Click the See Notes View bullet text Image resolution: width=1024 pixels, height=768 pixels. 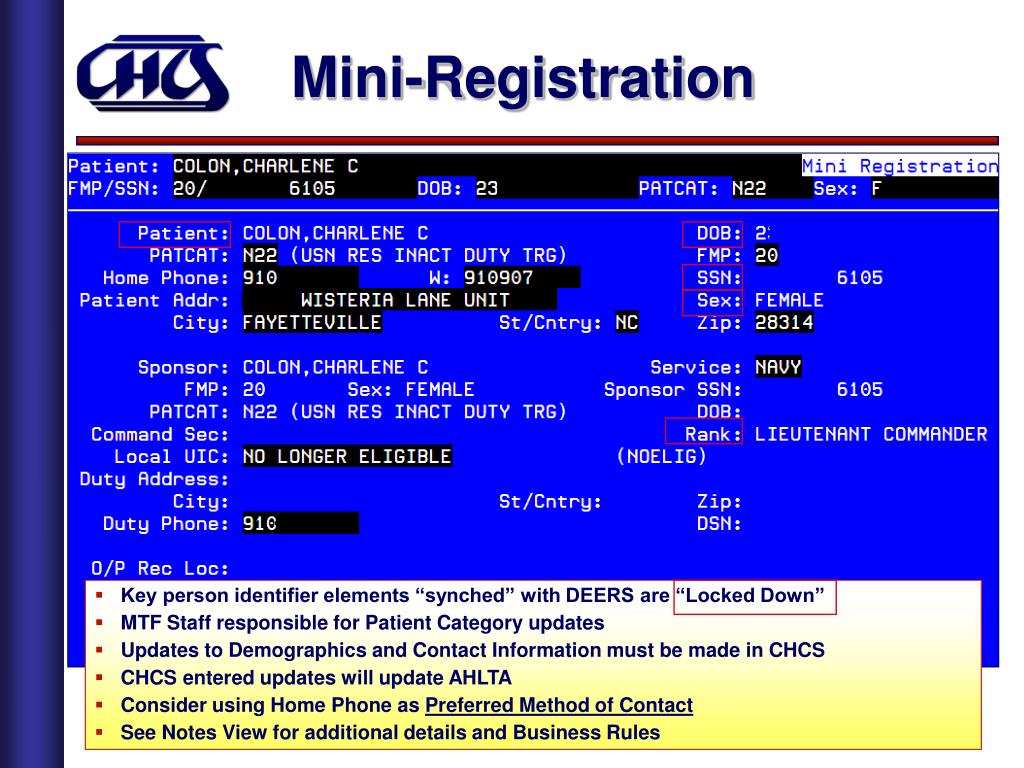[x=391, y=733]
